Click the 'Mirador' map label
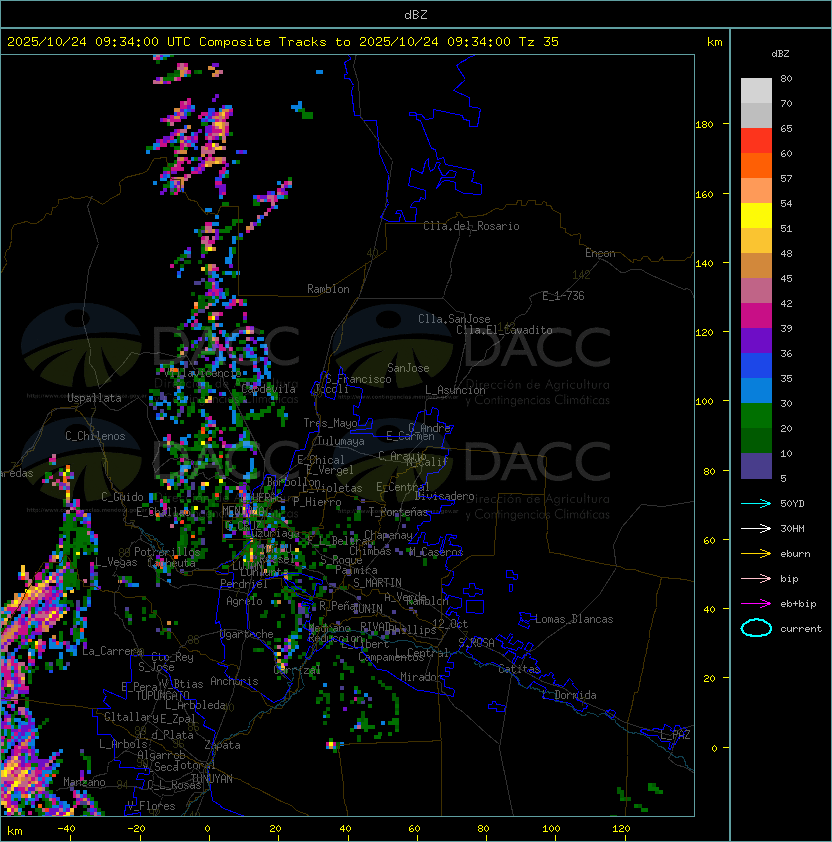 click(x=422, y=677)
